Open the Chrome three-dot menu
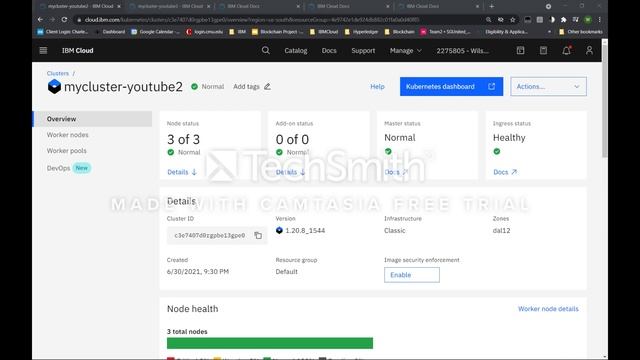The width and height of the screenshot is (640, 360). pyautogui.click(x=600, y=20)
